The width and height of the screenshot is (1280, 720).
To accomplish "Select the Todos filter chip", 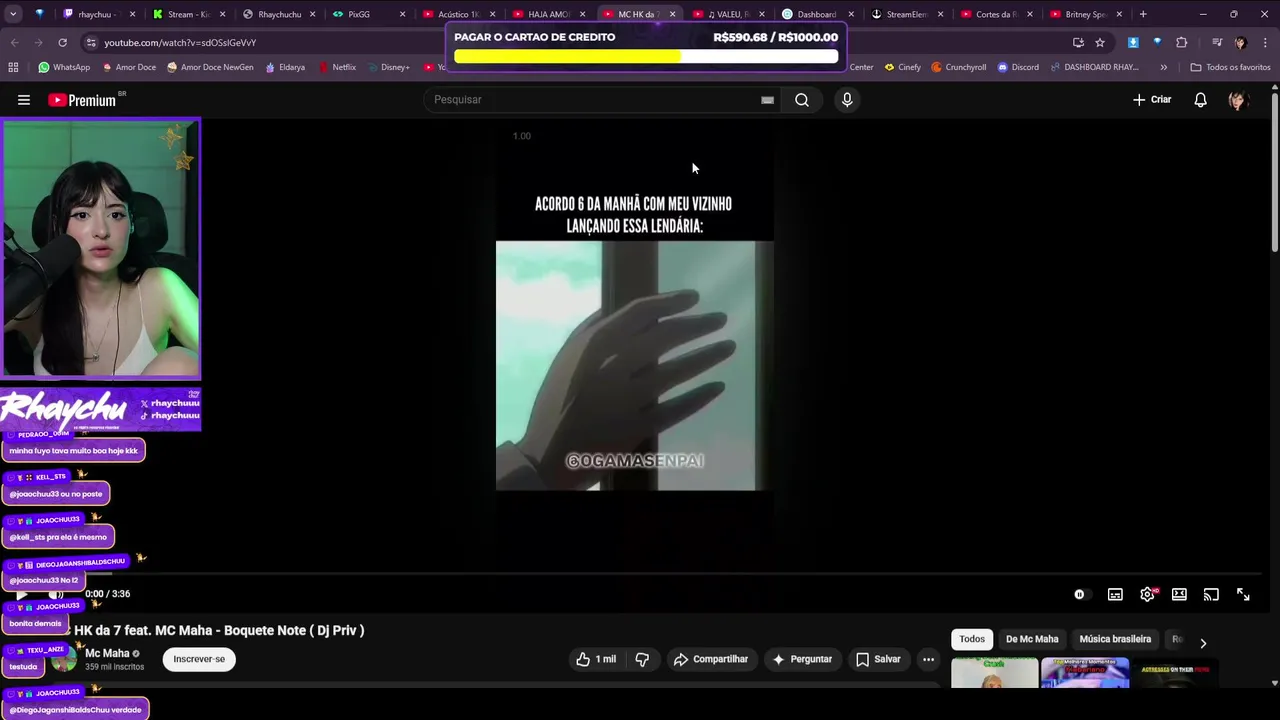I will pos(972,639).
